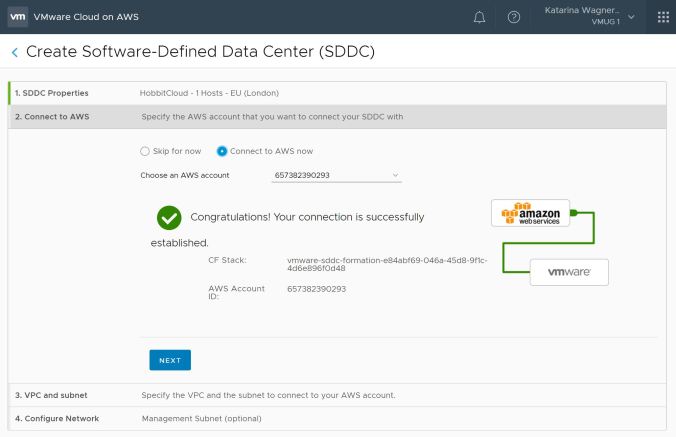Open the apps grid launcher icon
The height and width of the screenshot is (437, 676).
[663, 17]
